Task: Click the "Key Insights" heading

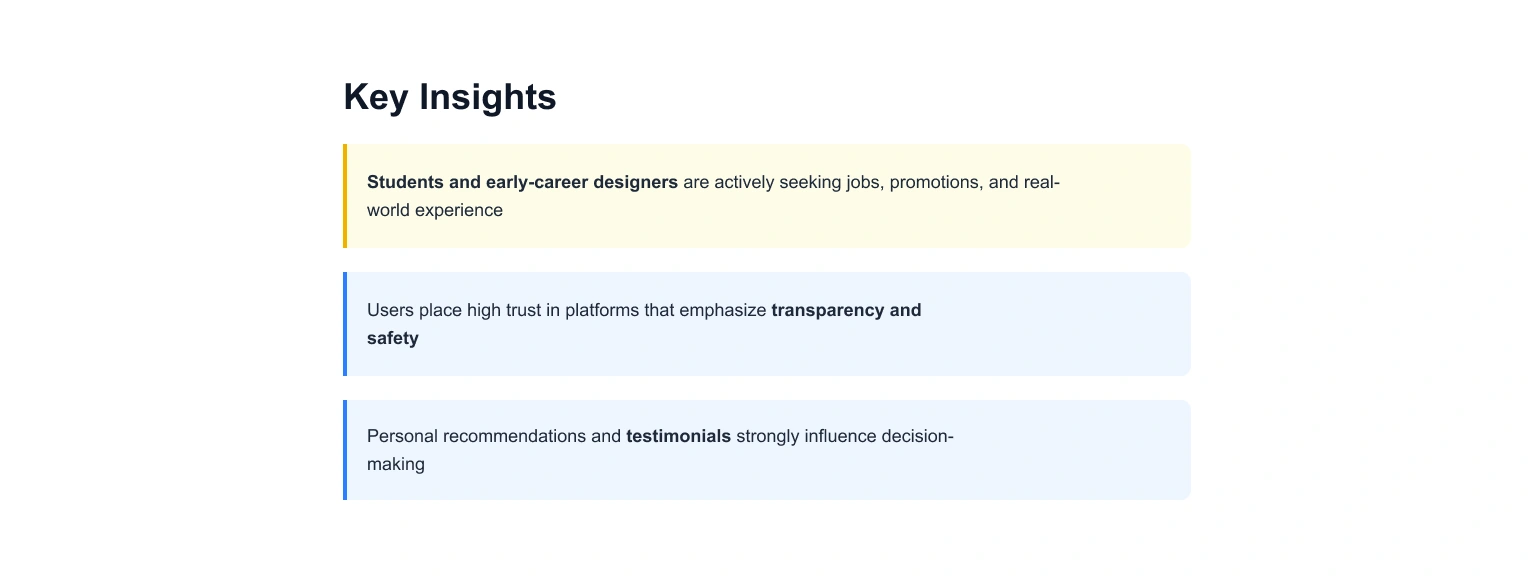Action: pyautogui.click(x=450, y=97)
